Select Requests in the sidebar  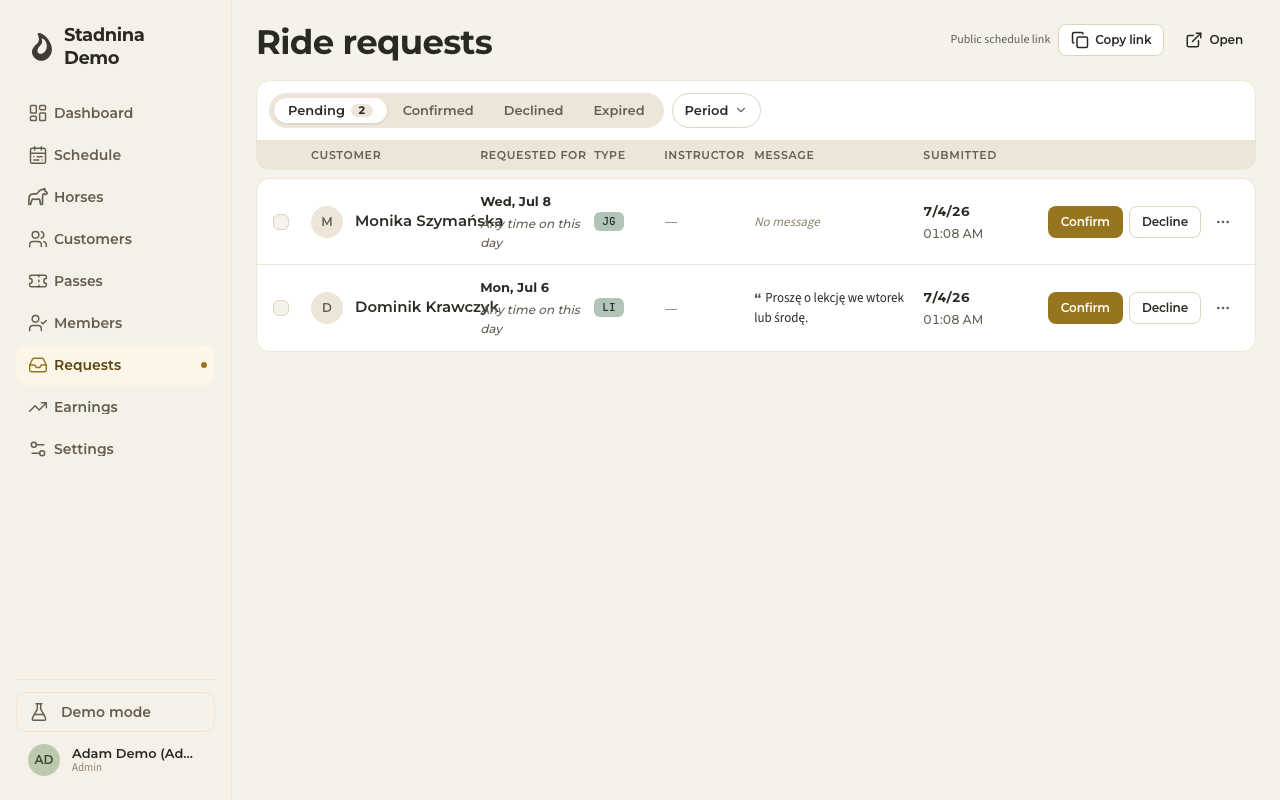tap(115, 365)
